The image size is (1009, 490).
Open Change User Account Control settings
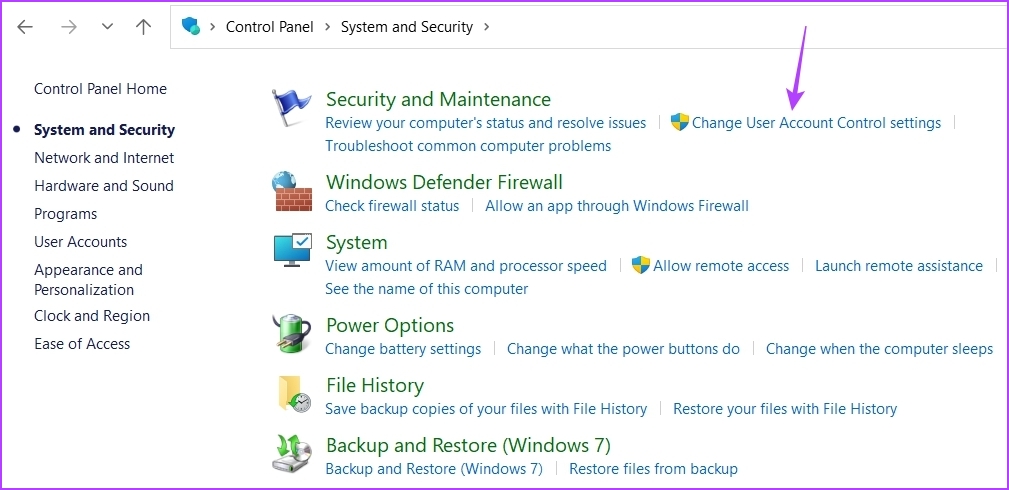816,123
